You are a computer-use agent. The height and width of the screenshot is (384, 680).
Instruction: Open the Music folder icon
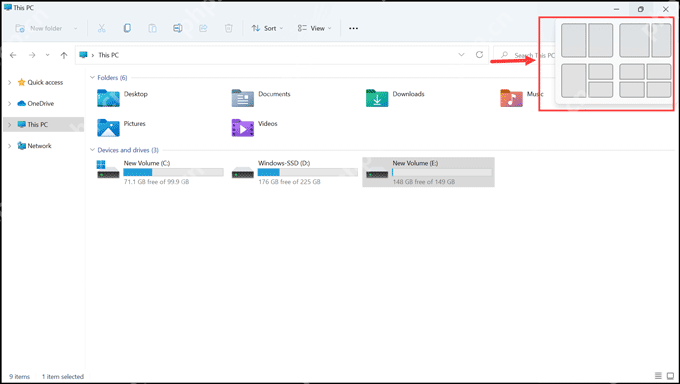pos(511,98)
